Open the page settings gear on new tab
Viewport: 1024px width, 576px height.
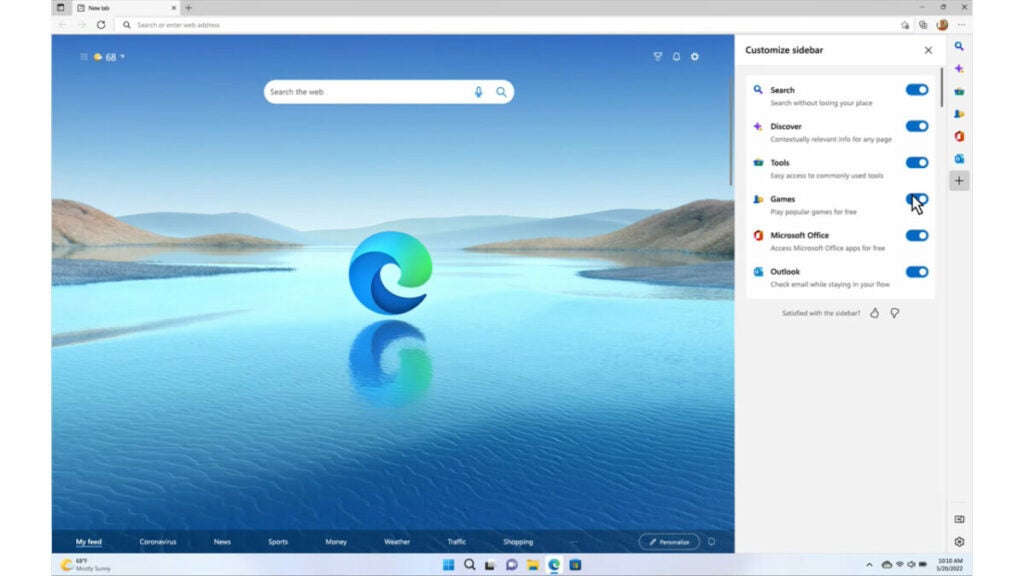(x=695, y=57)
